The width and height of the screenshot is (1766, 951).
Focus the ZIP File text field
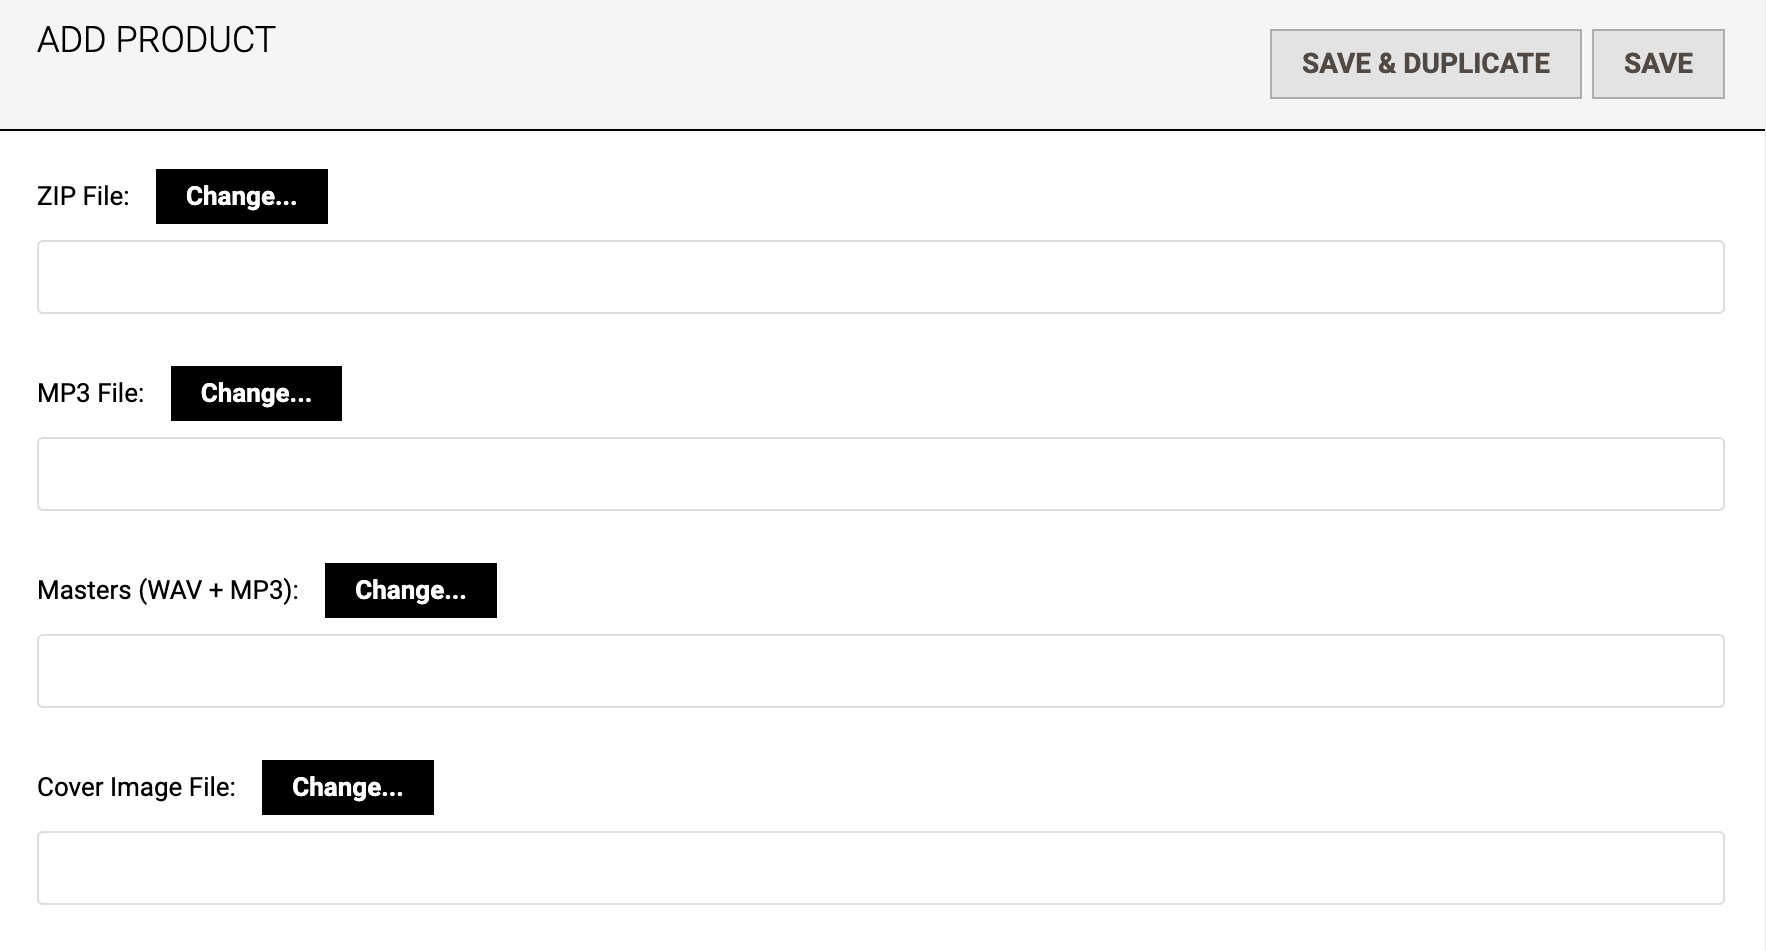click(x=880, y=277)
